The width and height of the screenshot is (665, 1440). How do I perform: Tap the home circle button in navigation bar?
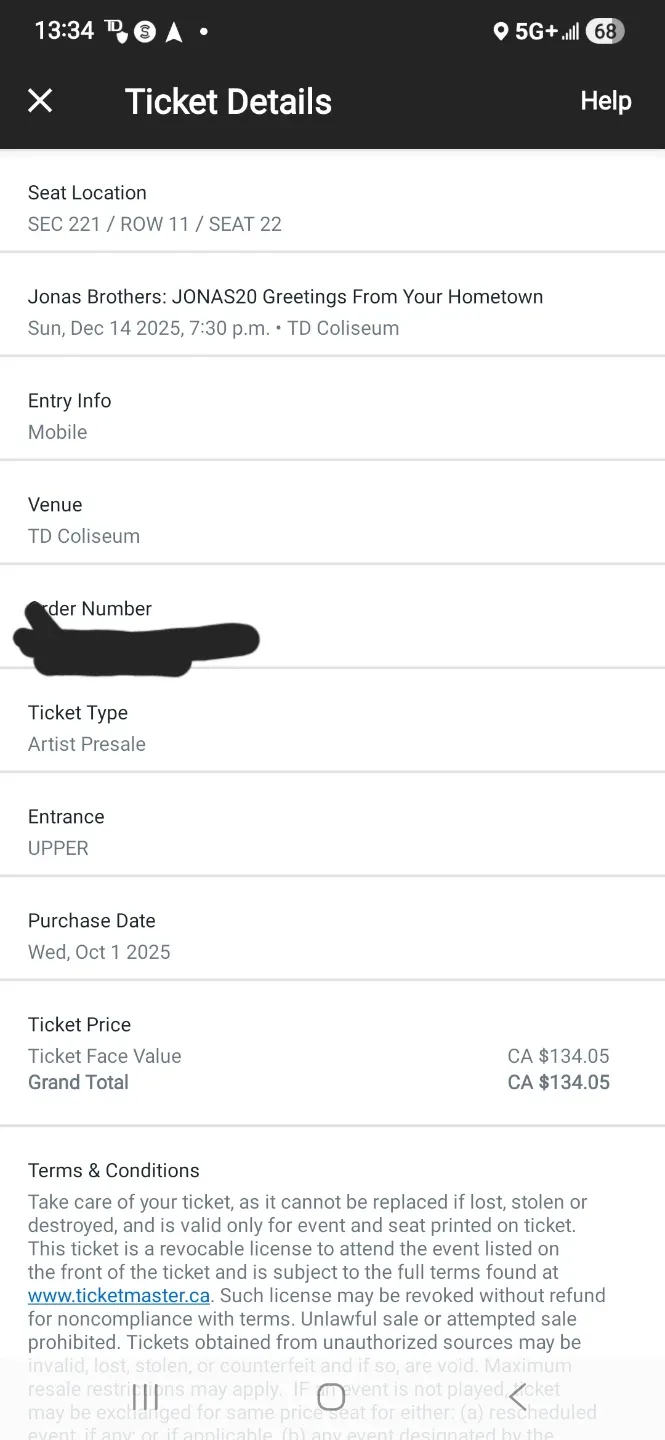tap(331, 1397)
